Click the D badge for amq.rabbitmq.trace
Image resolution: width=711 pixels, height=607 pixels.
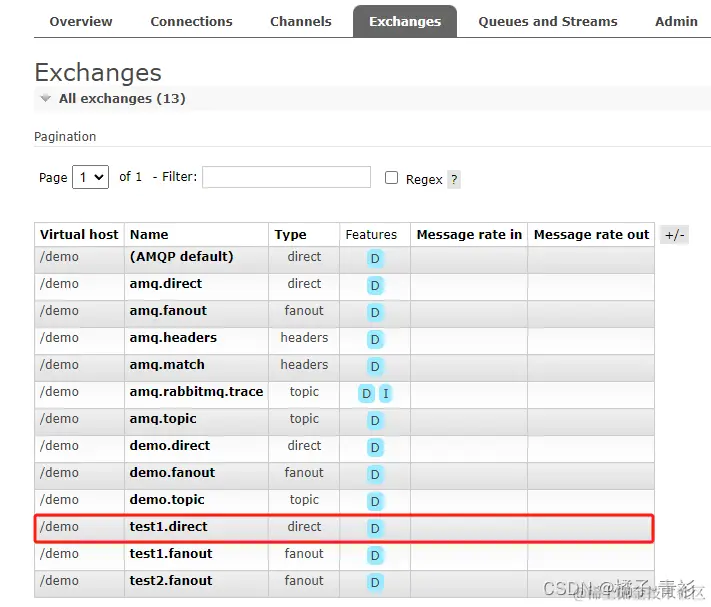pos(366,393)
